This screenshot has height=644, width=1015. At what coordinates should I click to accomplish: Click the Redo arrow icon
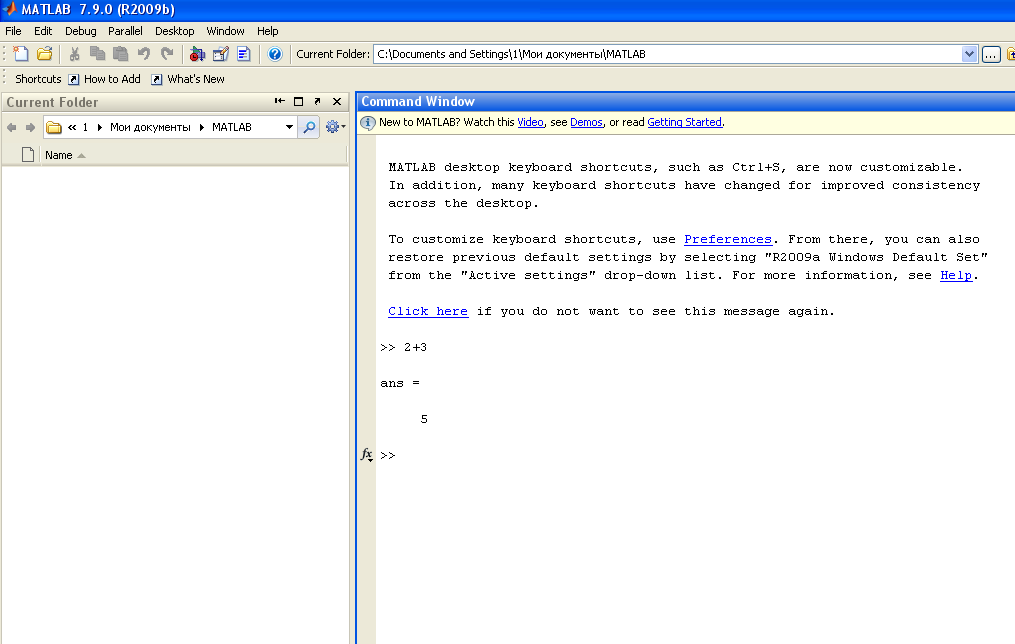[167, 54]
